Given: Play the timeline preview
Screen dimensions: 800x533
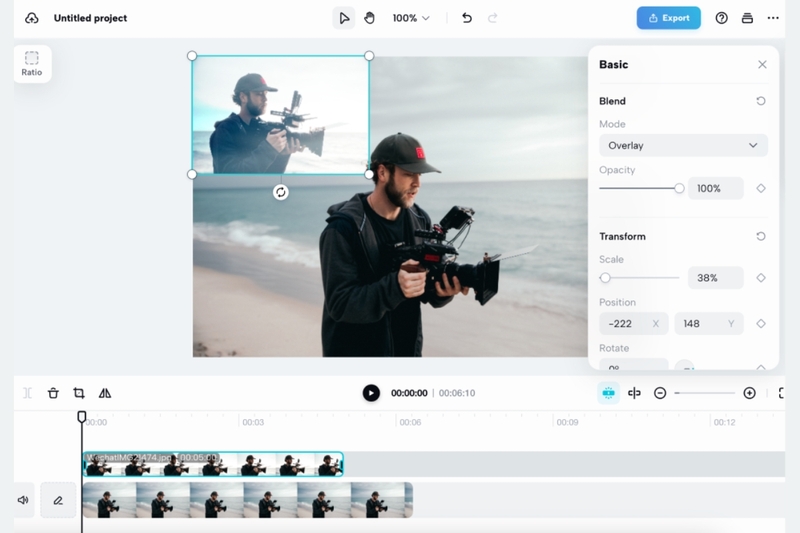Looking at the screenshot, I should click(371, 393).
